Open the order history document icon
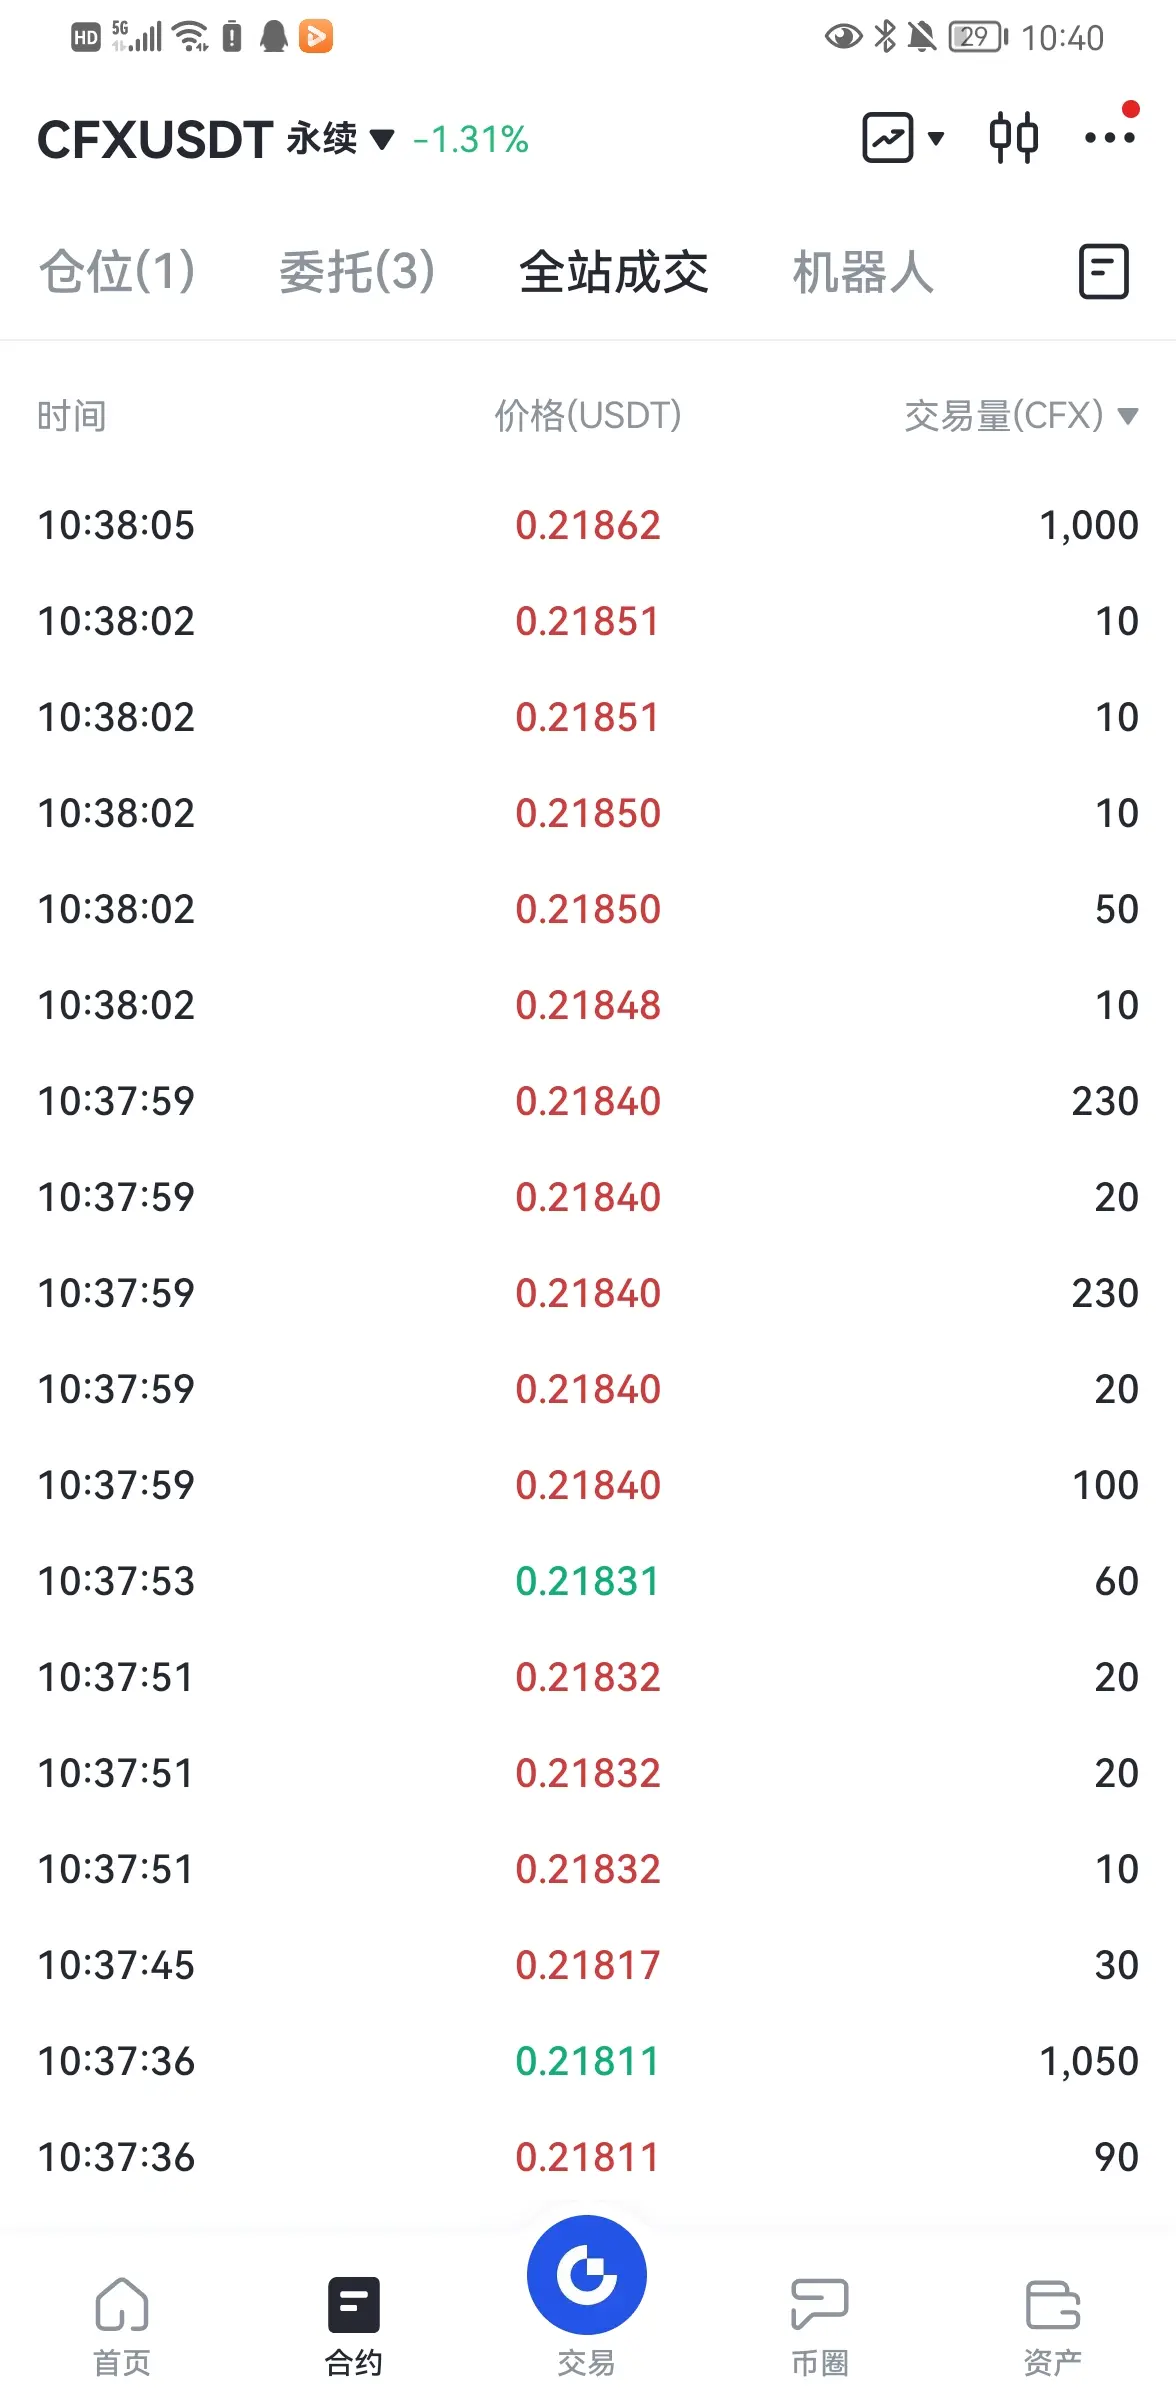Screen dimensions: 1176x2400 [1104, 271]
